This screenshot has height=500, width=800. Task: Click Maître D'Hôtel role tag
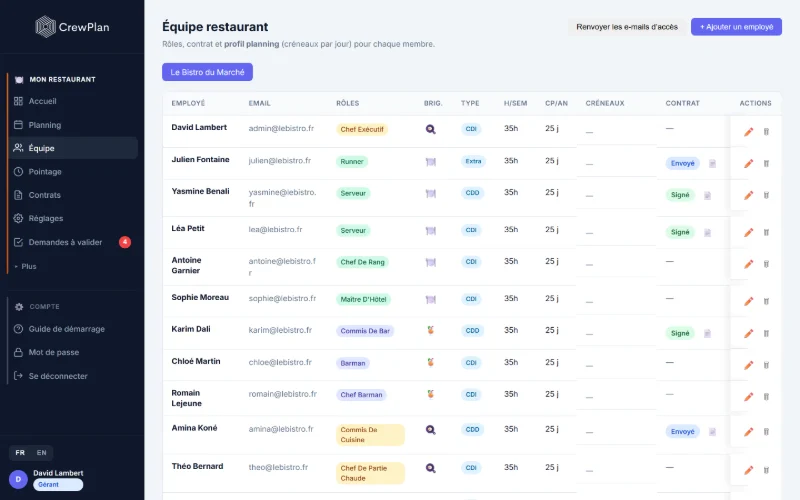pos(363,299)
